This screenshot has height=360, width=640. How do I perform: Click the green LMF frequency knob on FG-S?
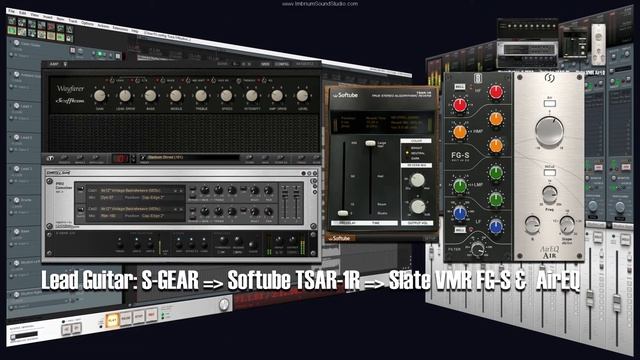coord(460,186)
